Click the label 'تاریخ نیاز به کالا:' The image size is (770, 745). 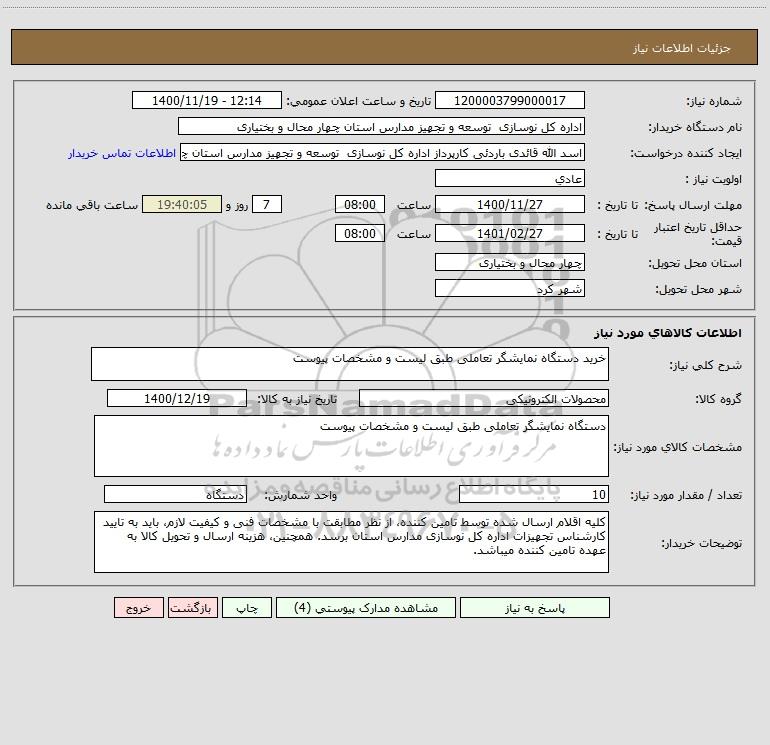(297, 399)
